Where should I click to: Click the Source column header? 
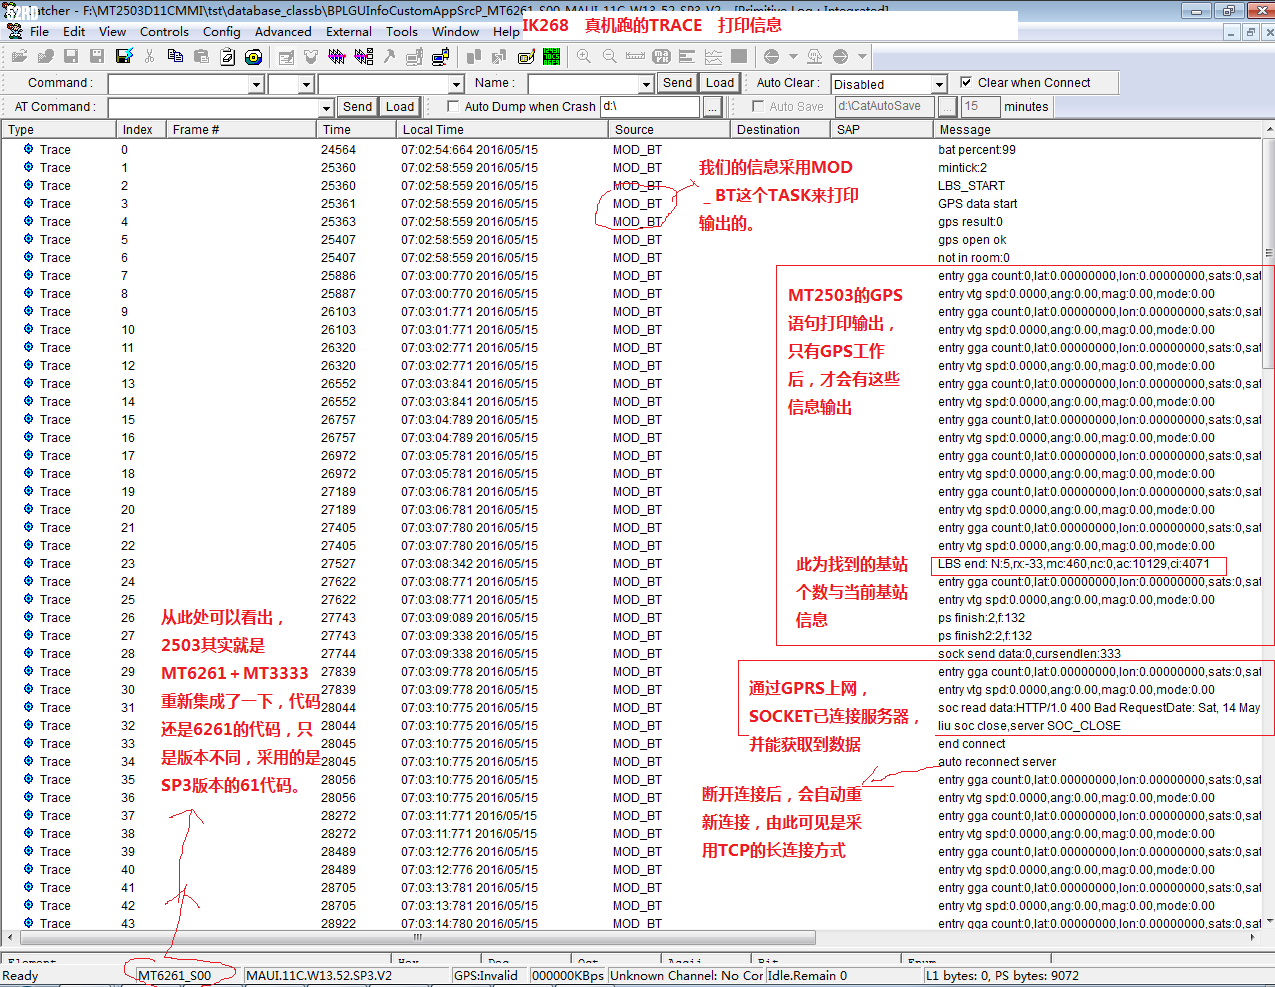(x=669, y=129)
